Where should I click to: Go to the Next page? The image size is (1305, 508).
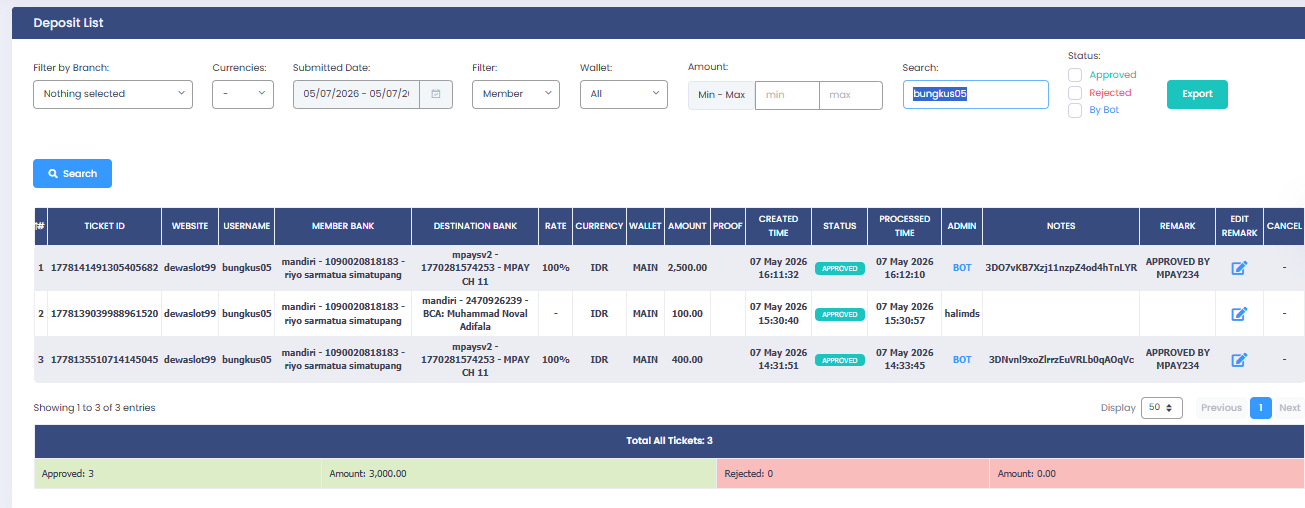click(x=1290, y=408)
